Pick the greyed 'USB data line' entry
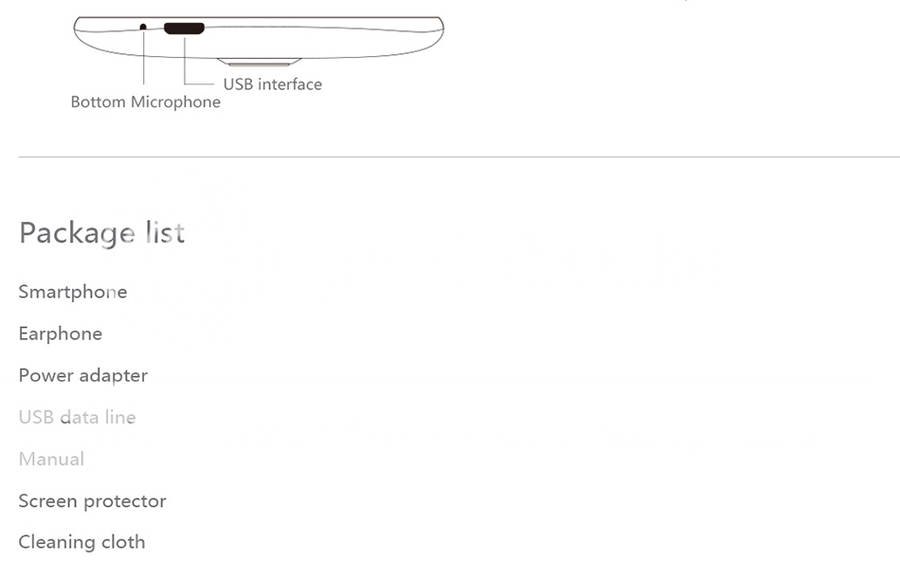The image size is (900, 581). [77, 417]
